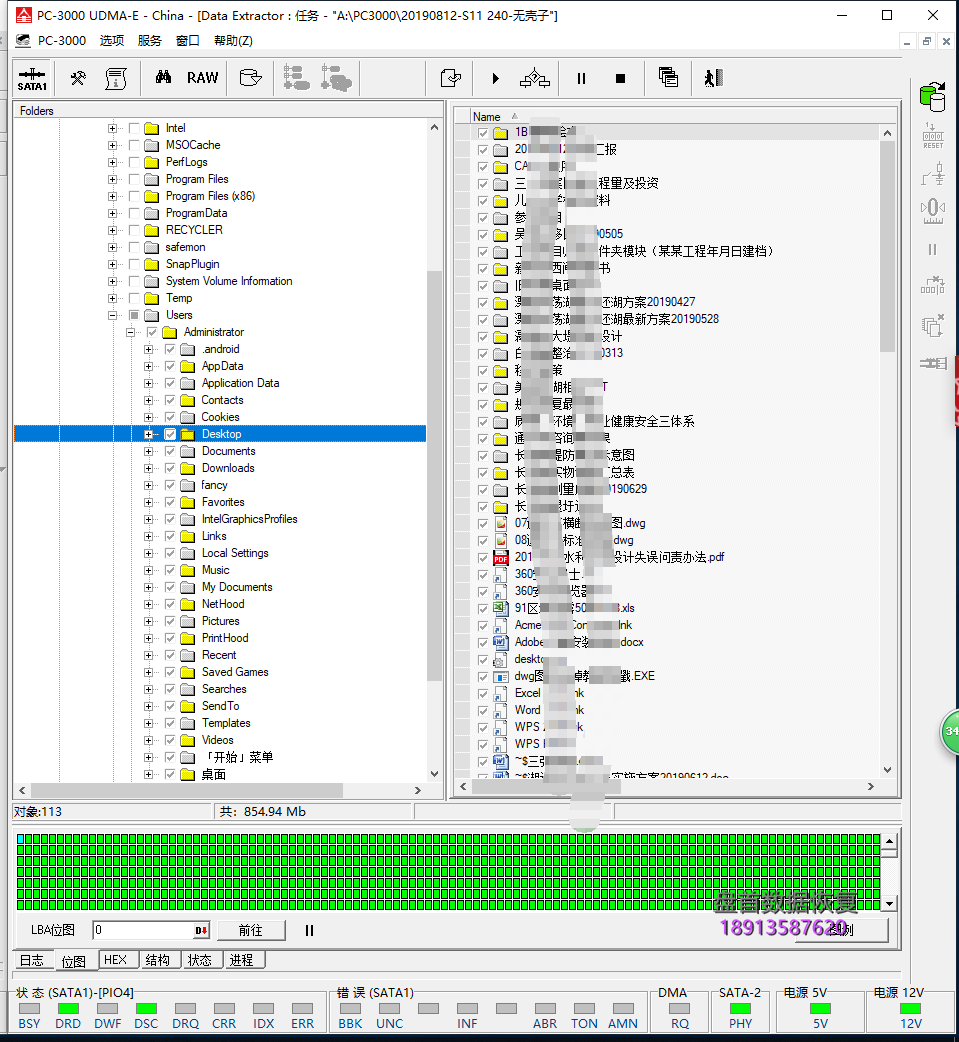The width and height of the screenshot is (959, 1042).
Task: Toggle the Downloads folder checkbox
Action: tap(170, 468)
